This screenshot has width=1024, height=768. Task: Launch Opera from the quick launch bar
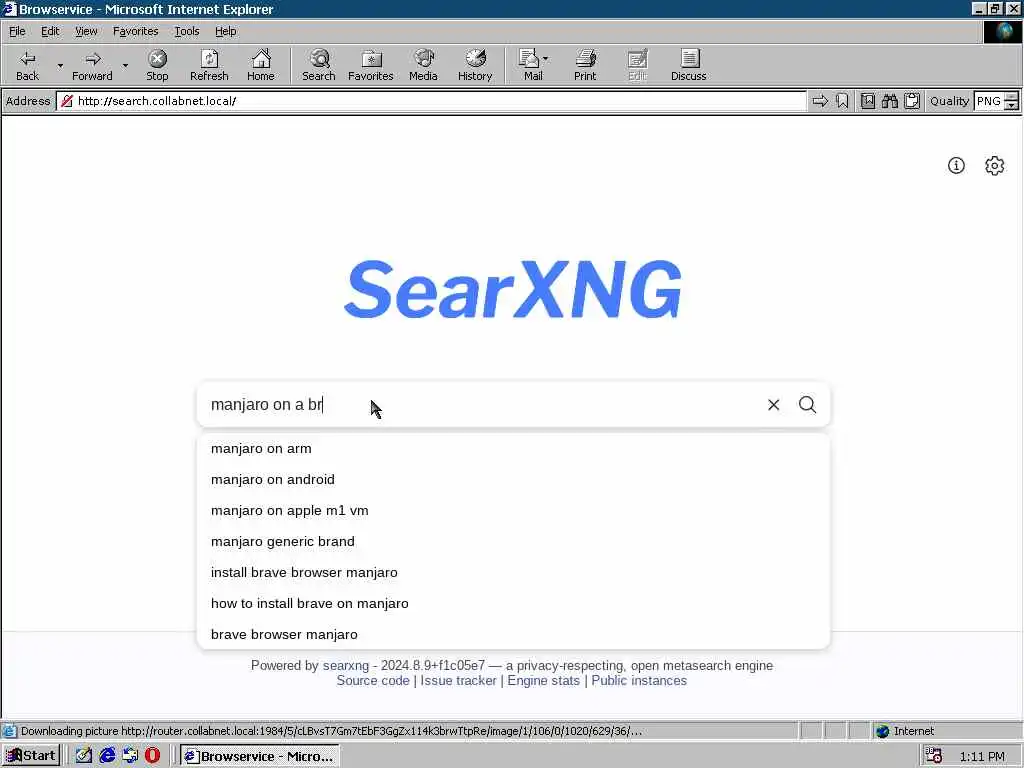pos(152,756)
